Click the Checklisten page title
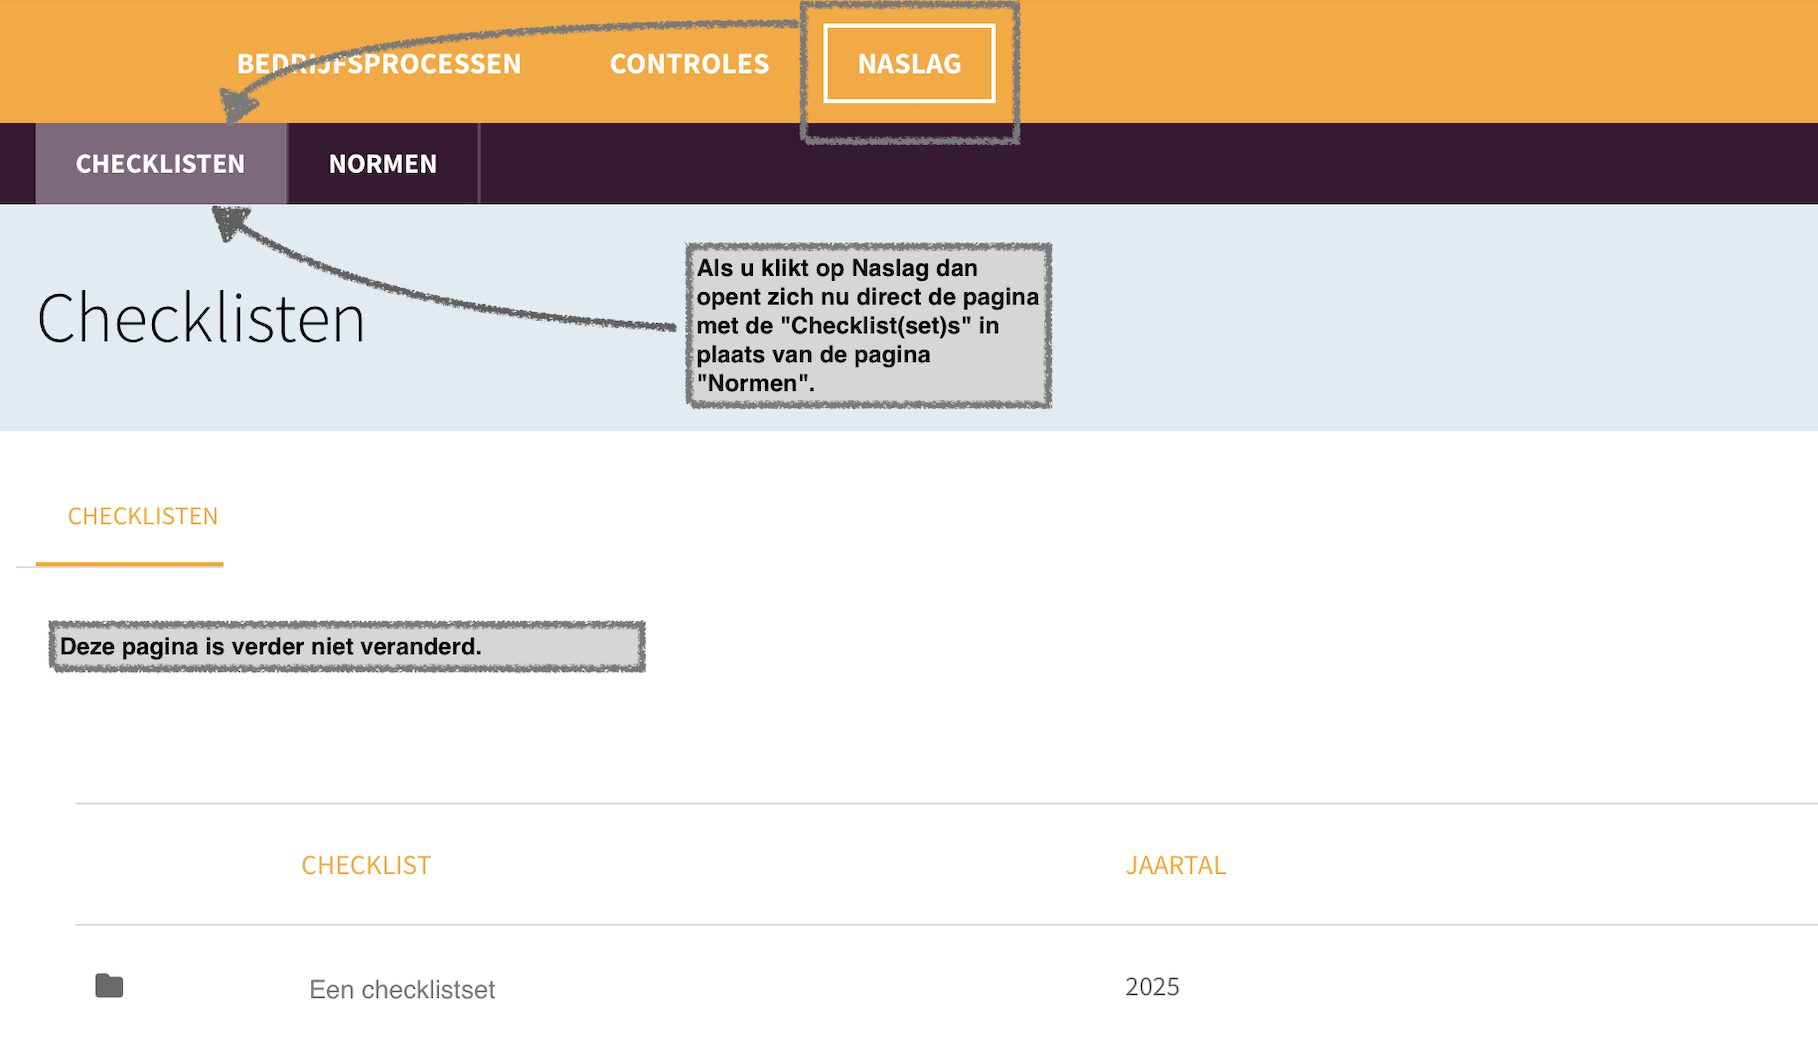This screenshot has width=1818, height=1042. 200,318
